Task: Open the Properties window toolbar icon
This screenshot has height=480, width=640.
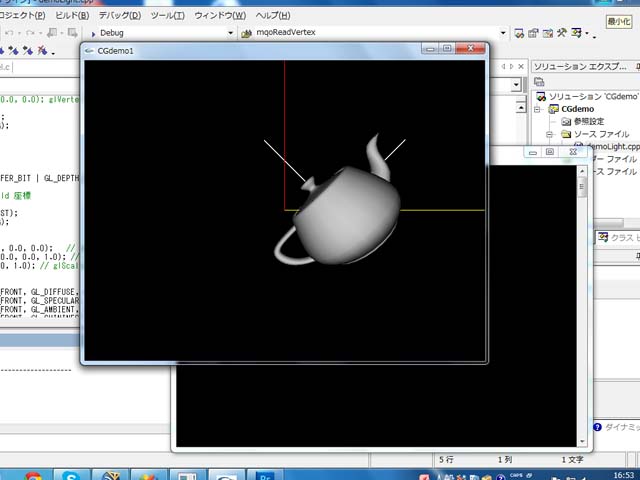Action: (x=533, y=33)
